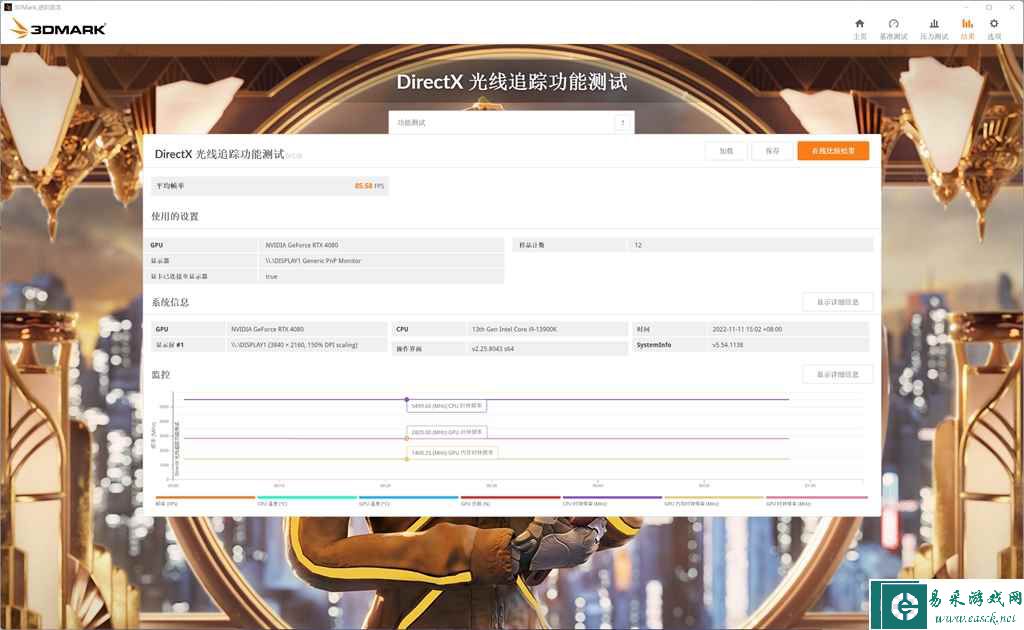
Task: Click the 3DMark logo
Action: coord(58,28)
